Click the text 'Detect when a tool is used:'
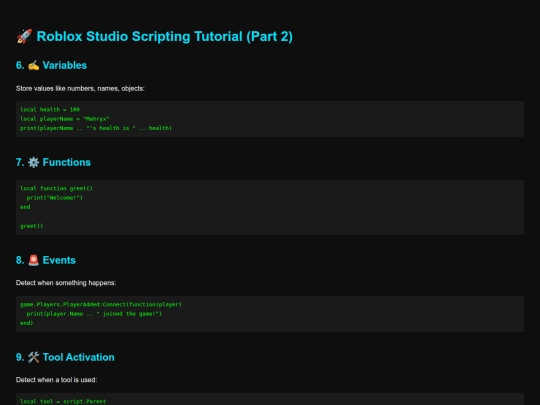This screenshot has height=405, width=540. point(56,380)
